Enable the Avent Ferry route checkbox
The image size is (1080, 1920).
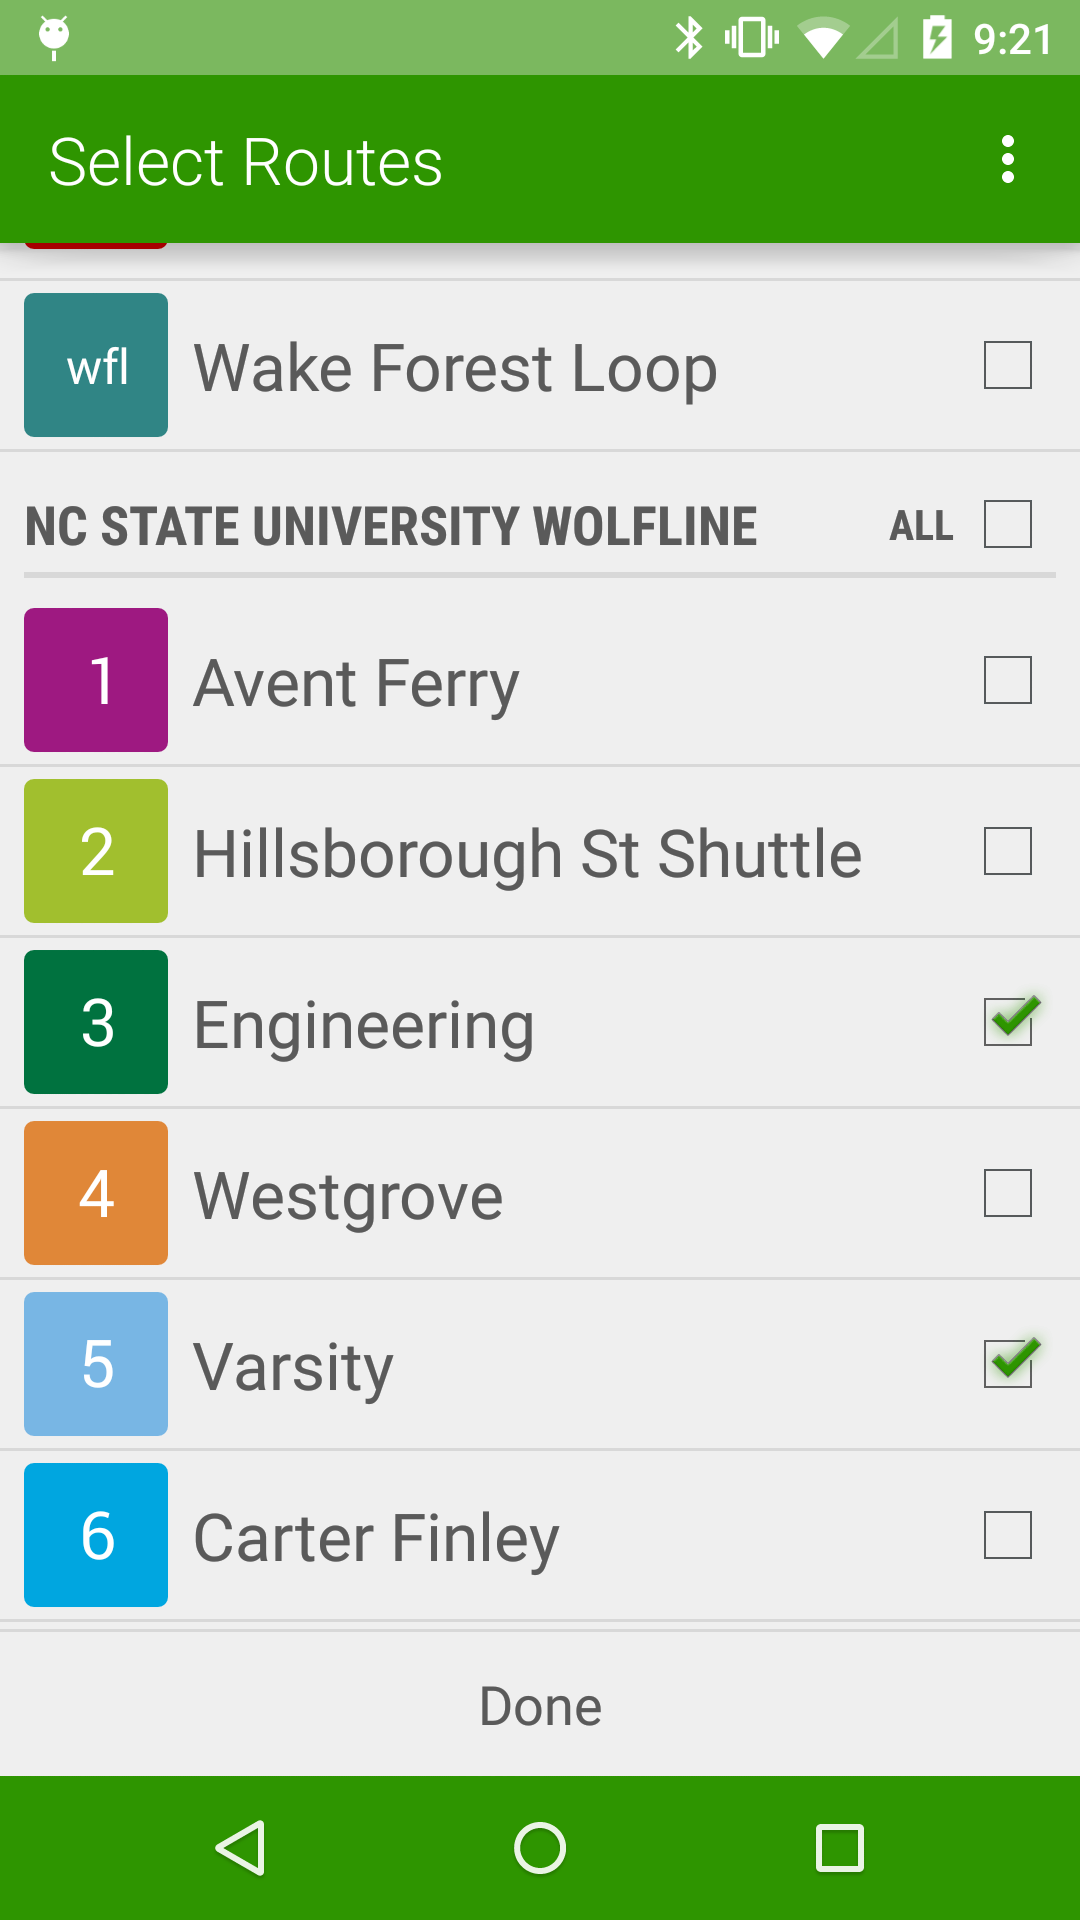[1008, 680]
